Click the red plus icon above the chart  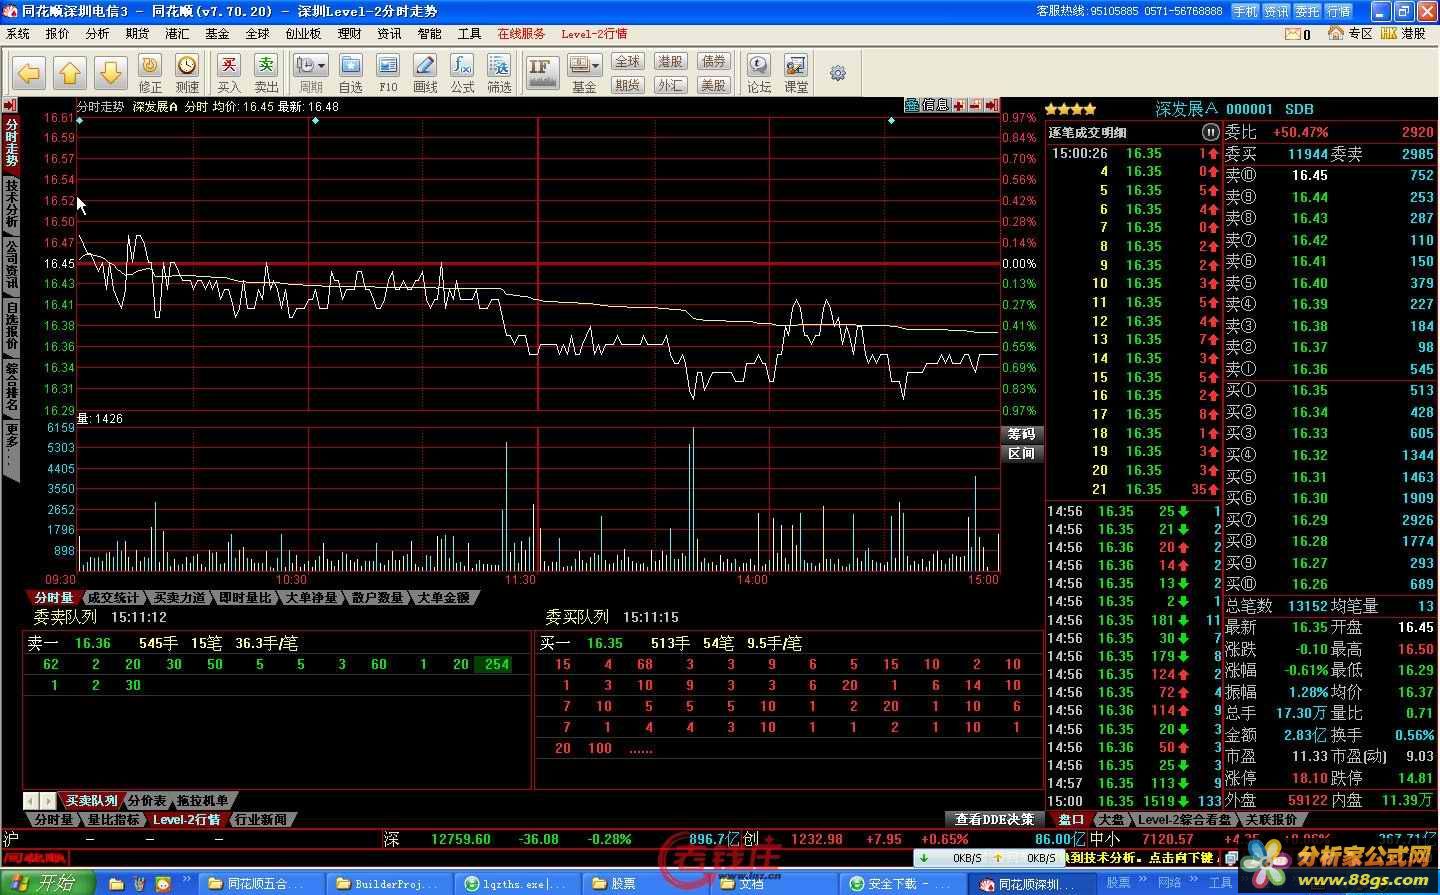point(959,105)
